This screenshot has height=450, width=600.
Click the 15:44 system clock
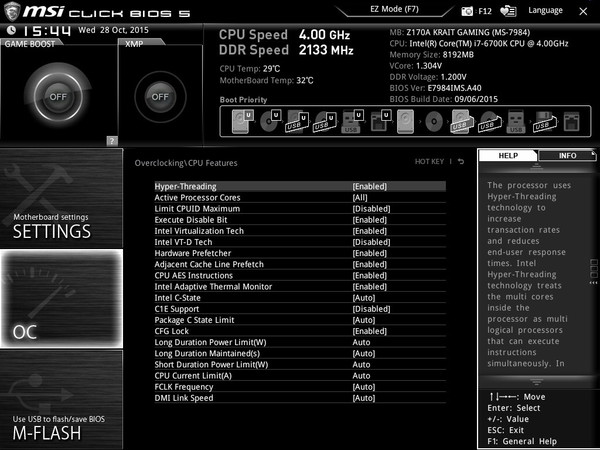[x=47, y=31]
